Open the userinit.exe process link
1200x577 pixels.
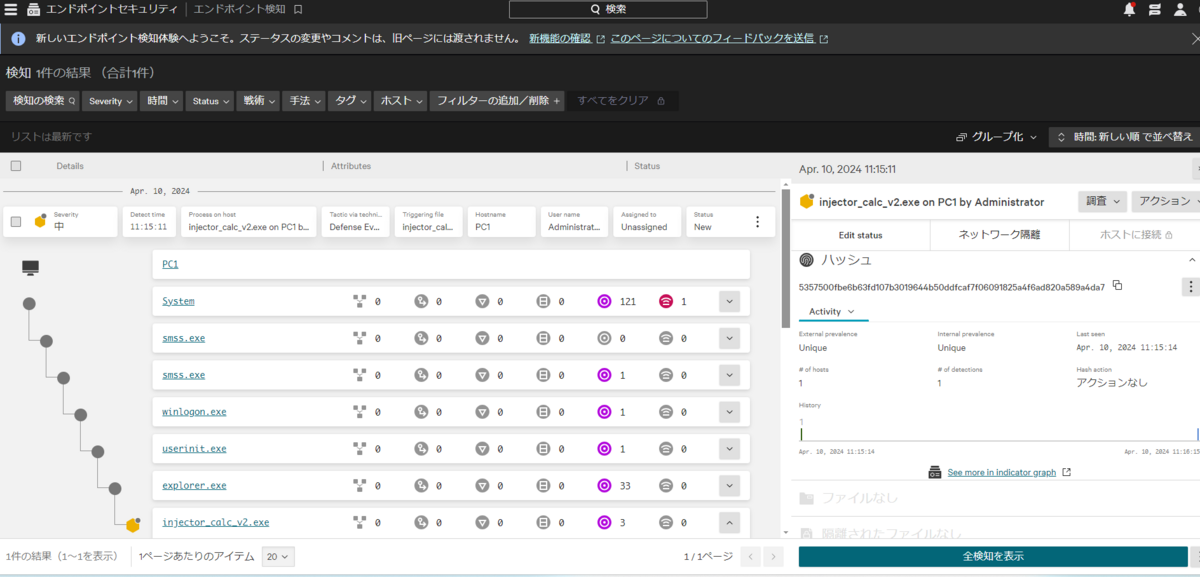(194, 449)
